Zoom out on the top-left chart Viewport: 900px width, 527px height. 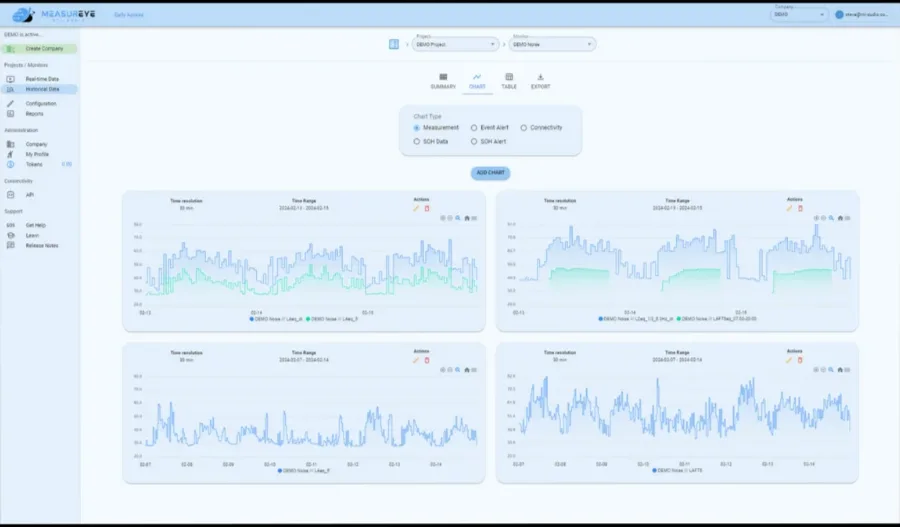tap(450, 218)
